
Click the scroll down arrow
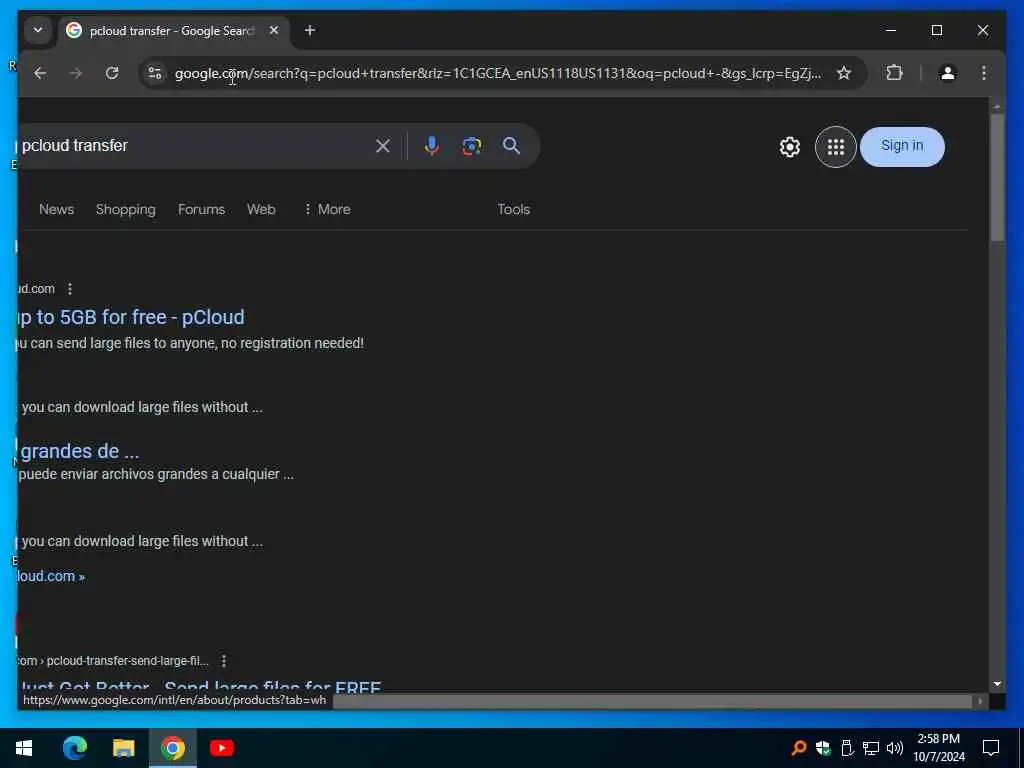click(997, 684)
